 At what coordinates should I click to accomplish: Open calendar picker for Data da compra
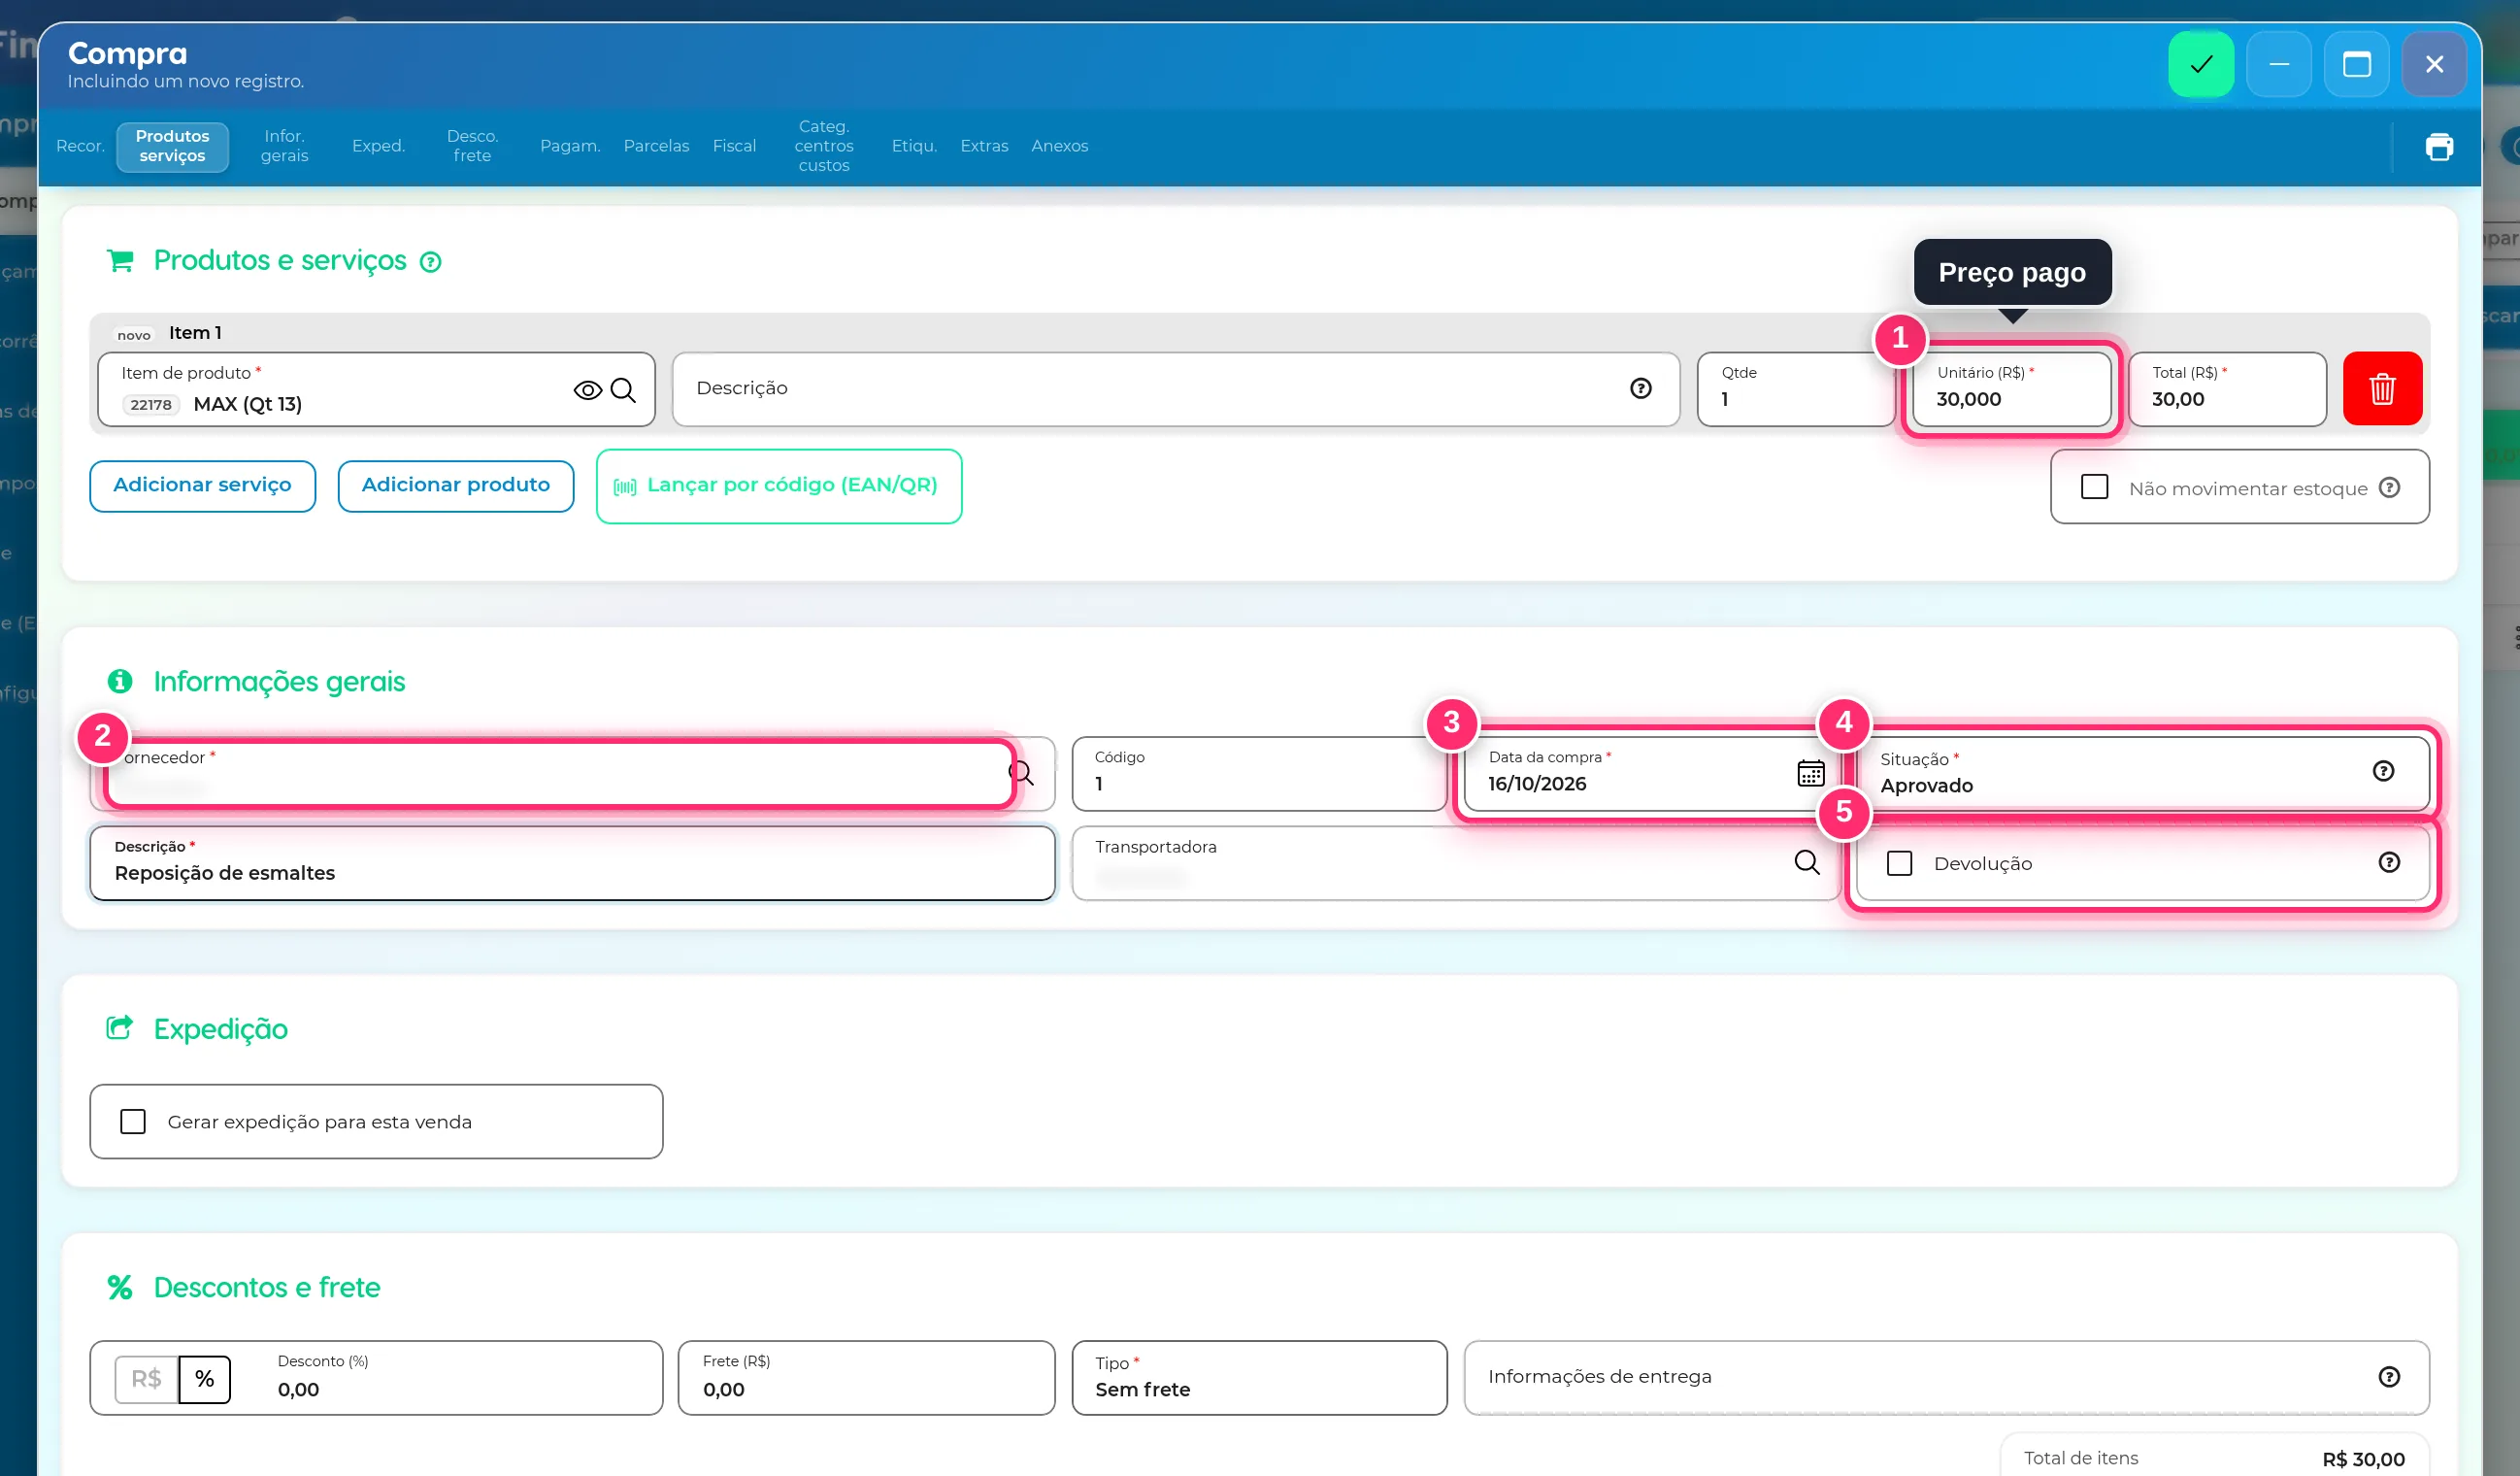pyautogui.click(x=1810, y=773)
